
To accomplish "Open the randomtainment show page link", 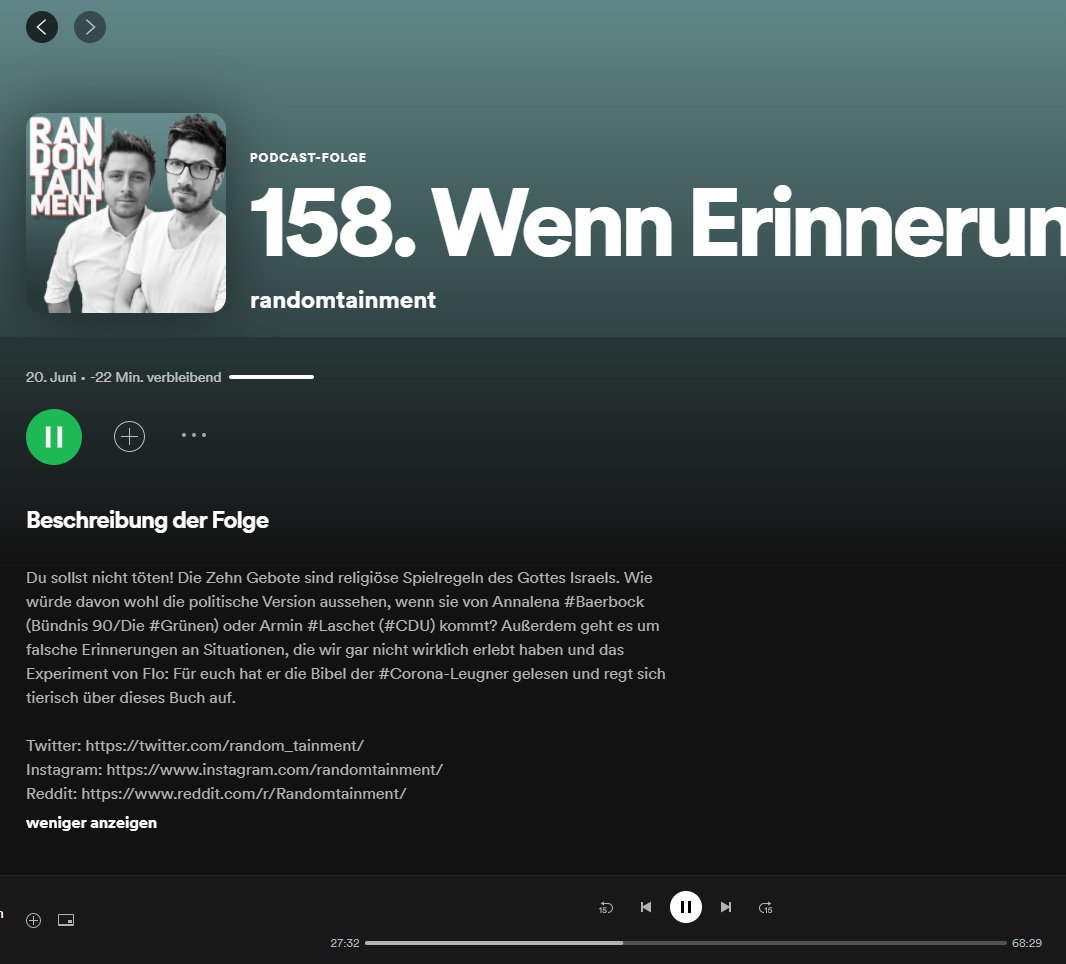I will (343, 300).
